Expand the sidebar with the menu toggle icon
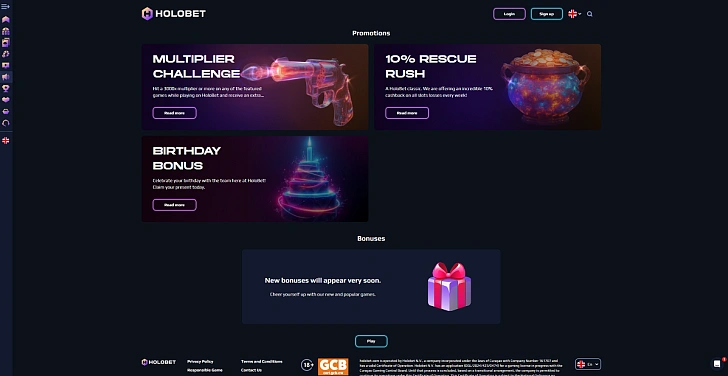The width and height of the screenshot is (728, 376). (x=6, y=6)
